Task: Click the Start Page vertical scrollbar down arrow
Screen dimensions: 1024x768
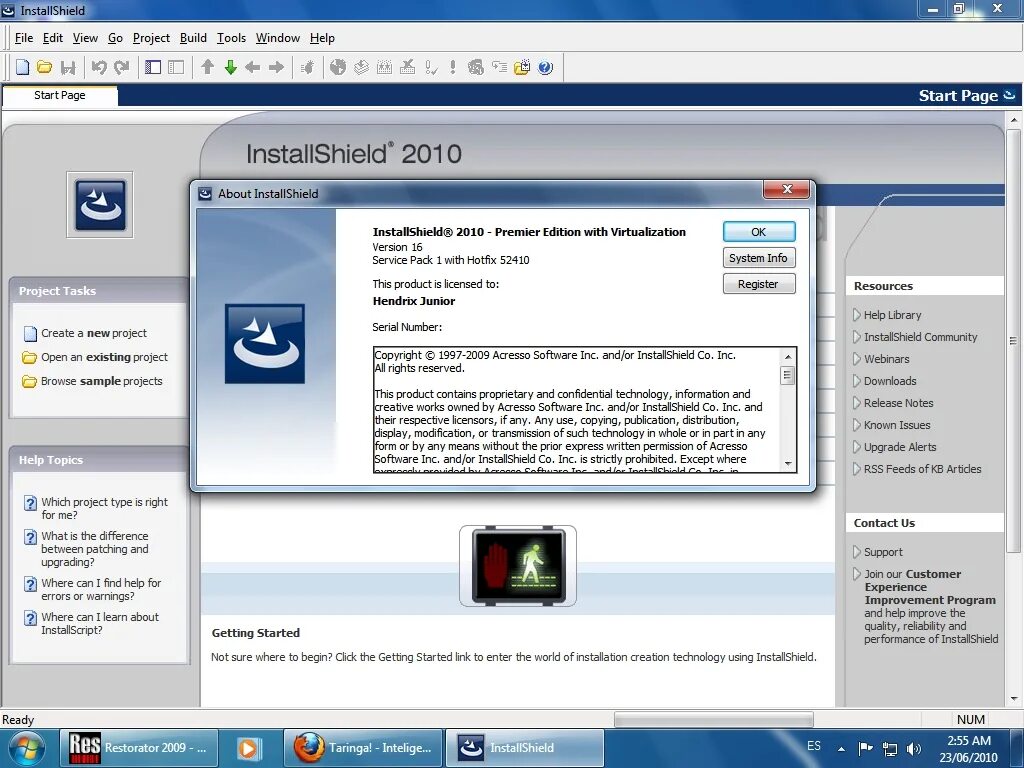Action: pos(1014,698)
